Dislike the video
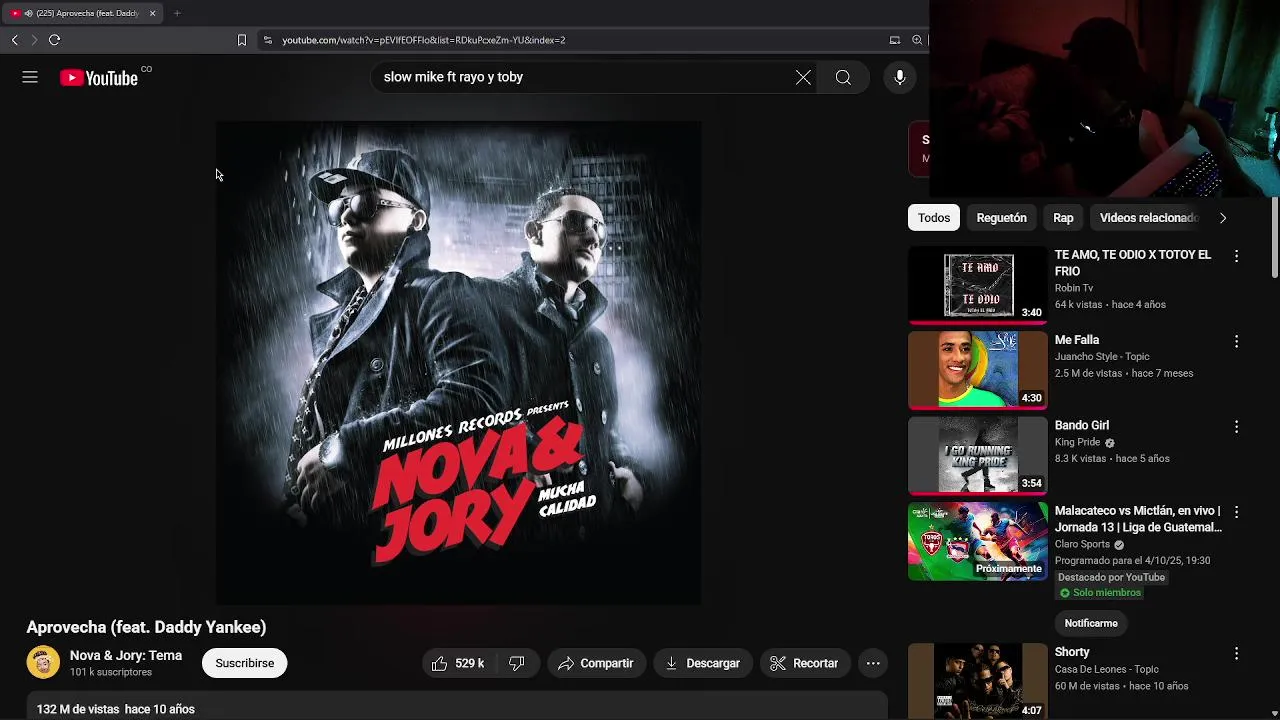Viewport: 1280px width, 720px height. [517, 663]
